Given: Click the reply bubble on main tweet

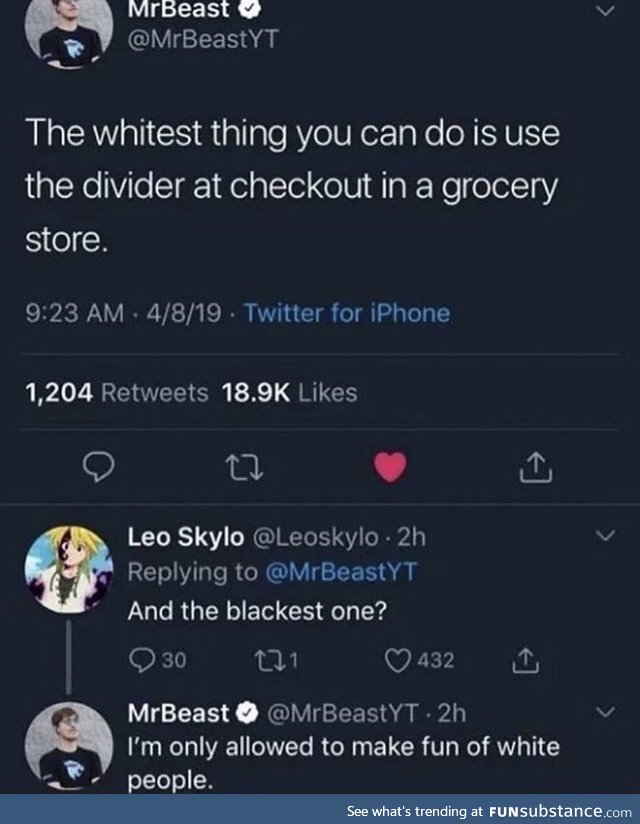Looking at the screenshot, I should pyautogui.click(x=99, y=467).
